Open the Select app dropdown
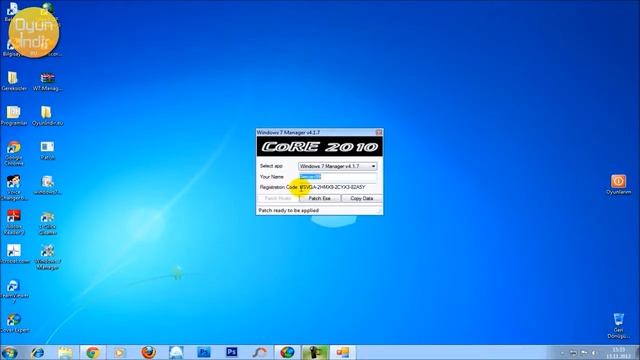Screen dimensions: 640x360 338,167
